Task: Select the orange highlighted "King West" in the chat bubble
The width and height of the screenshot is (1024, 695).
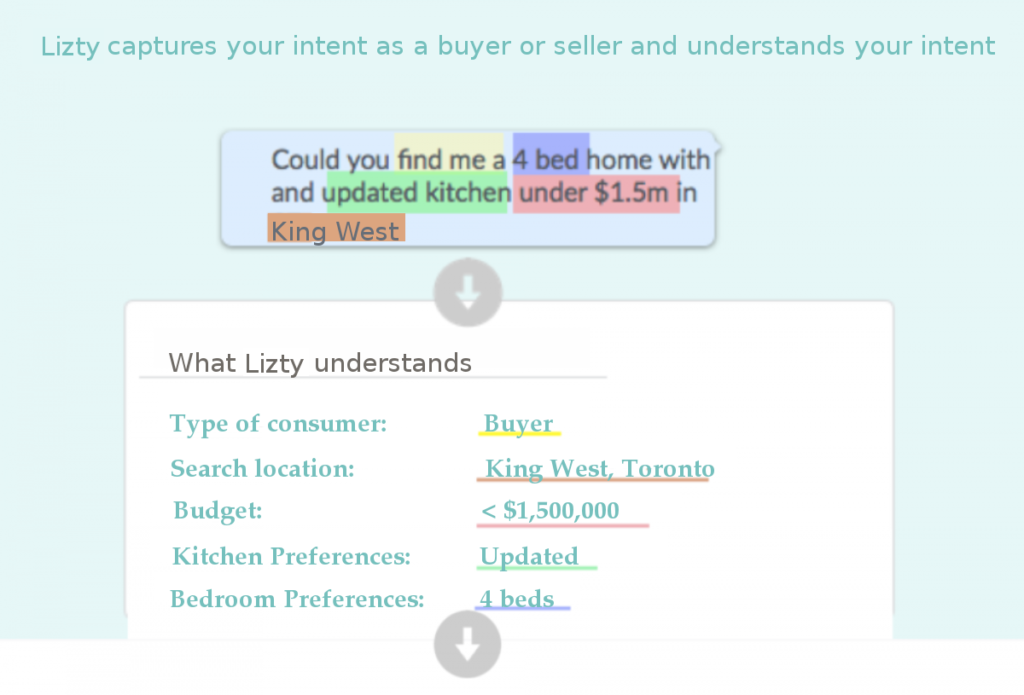Action: pos(335,231)
